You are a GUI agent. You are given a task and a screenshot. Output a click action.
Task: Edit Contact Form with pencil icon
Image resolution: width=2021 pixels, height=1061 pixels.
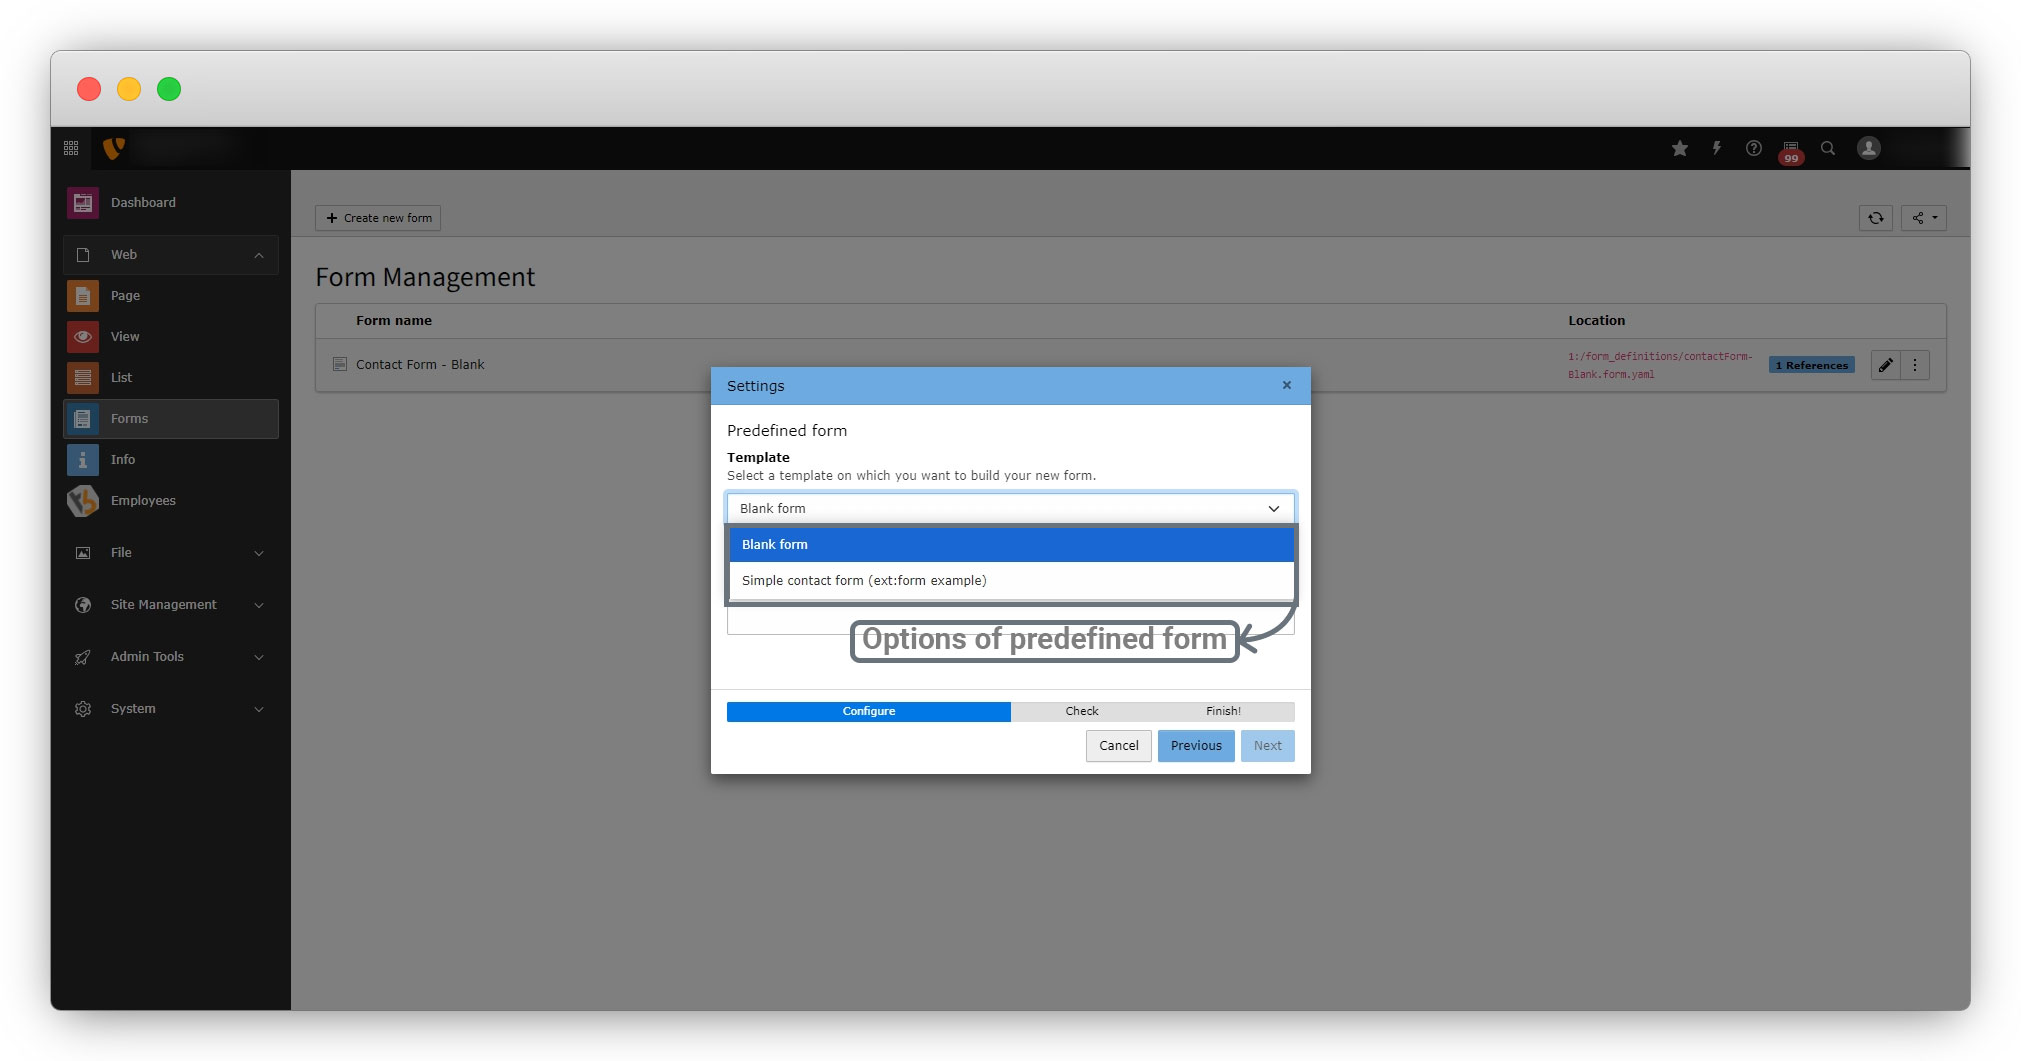(1885, 365)
